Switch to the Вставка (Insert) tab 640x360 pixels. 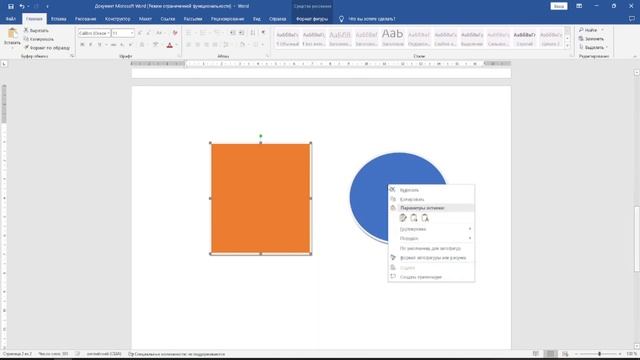click(58, 19)
